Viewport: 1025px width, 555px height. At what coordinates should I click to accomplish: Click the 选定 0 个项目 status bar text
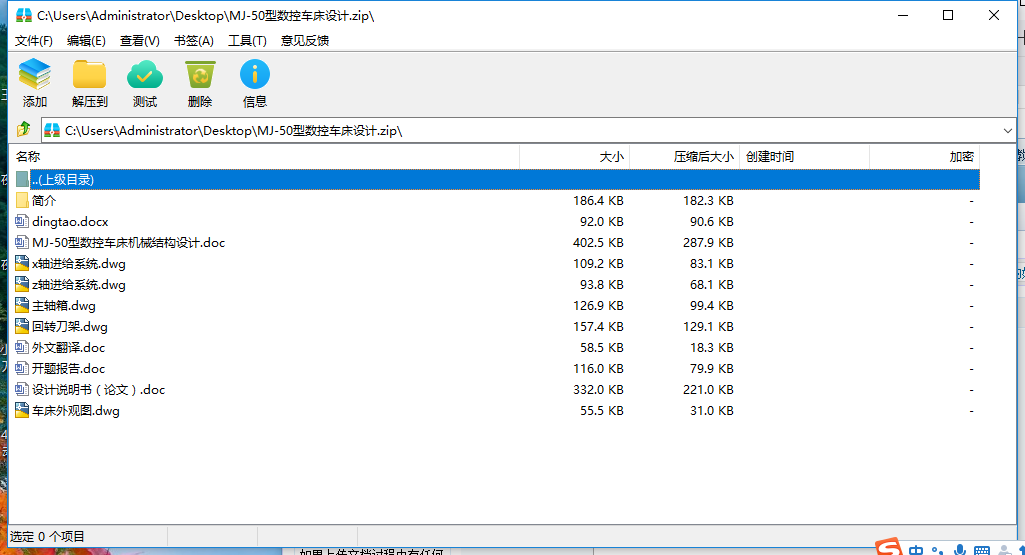click(x=47, y=537)
